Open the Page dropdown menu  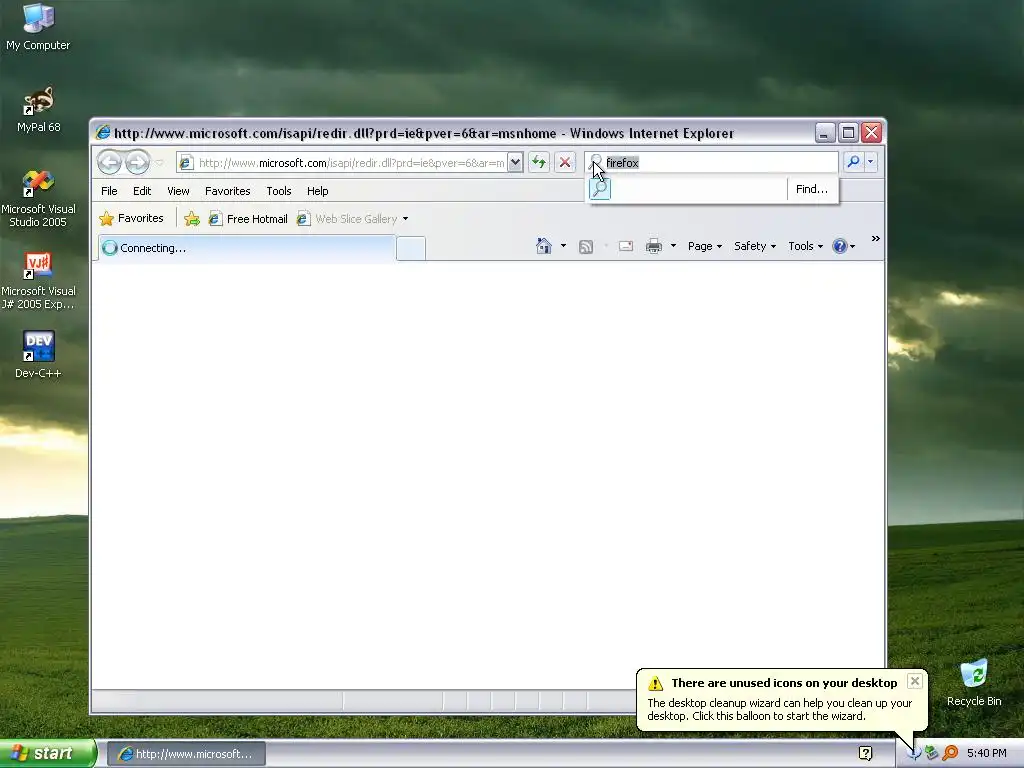coord(705,246)
